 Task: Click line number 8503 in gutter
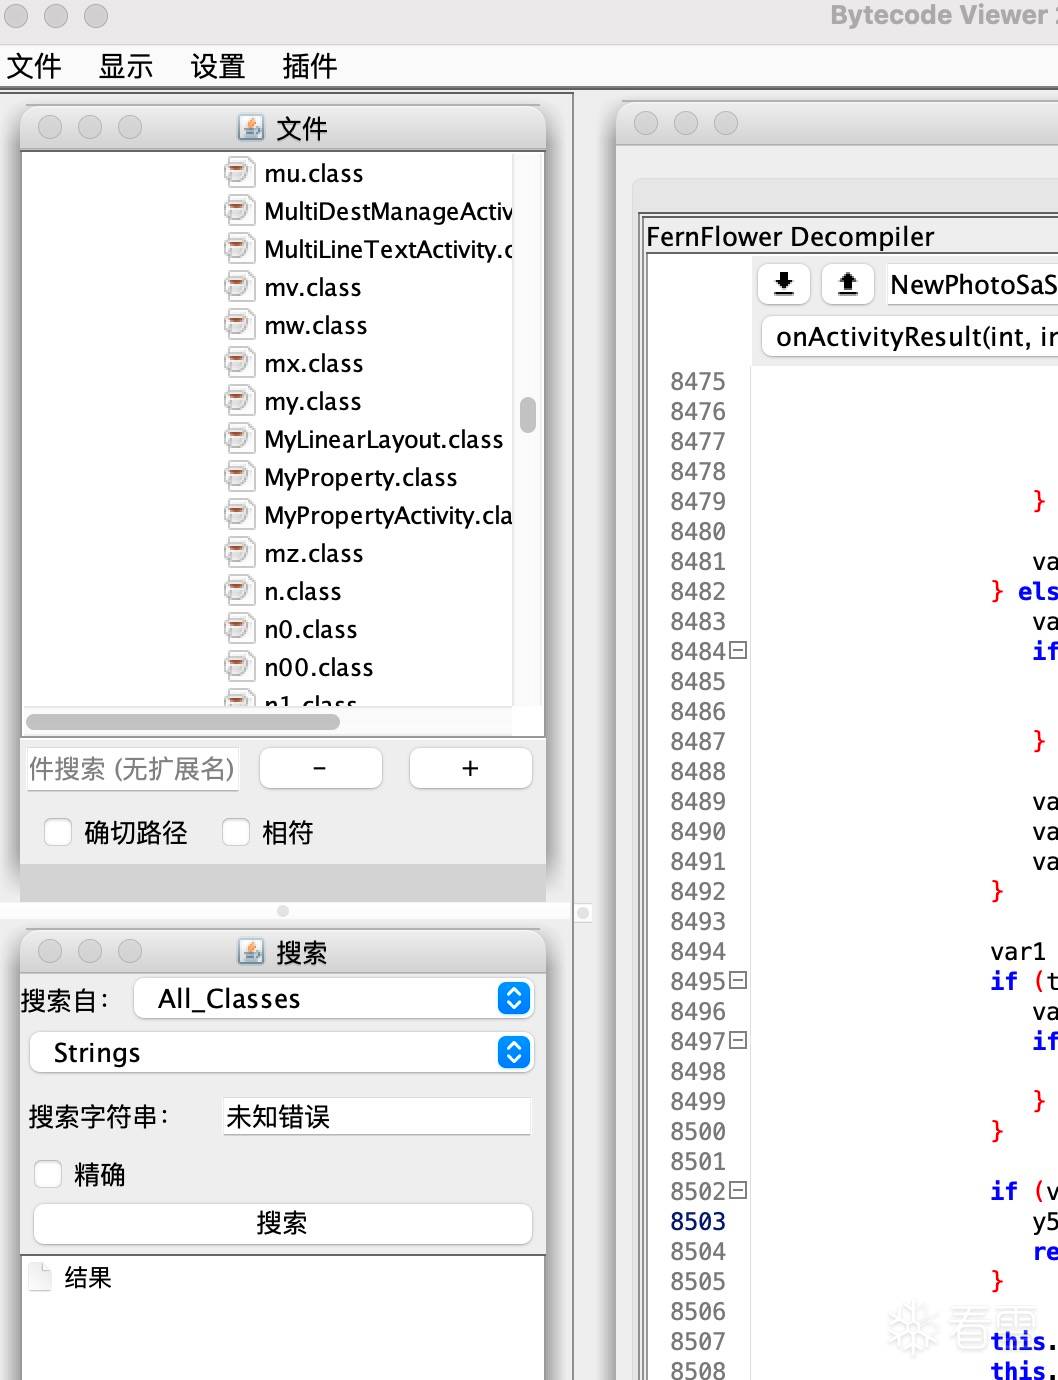tap(698, 1221)
